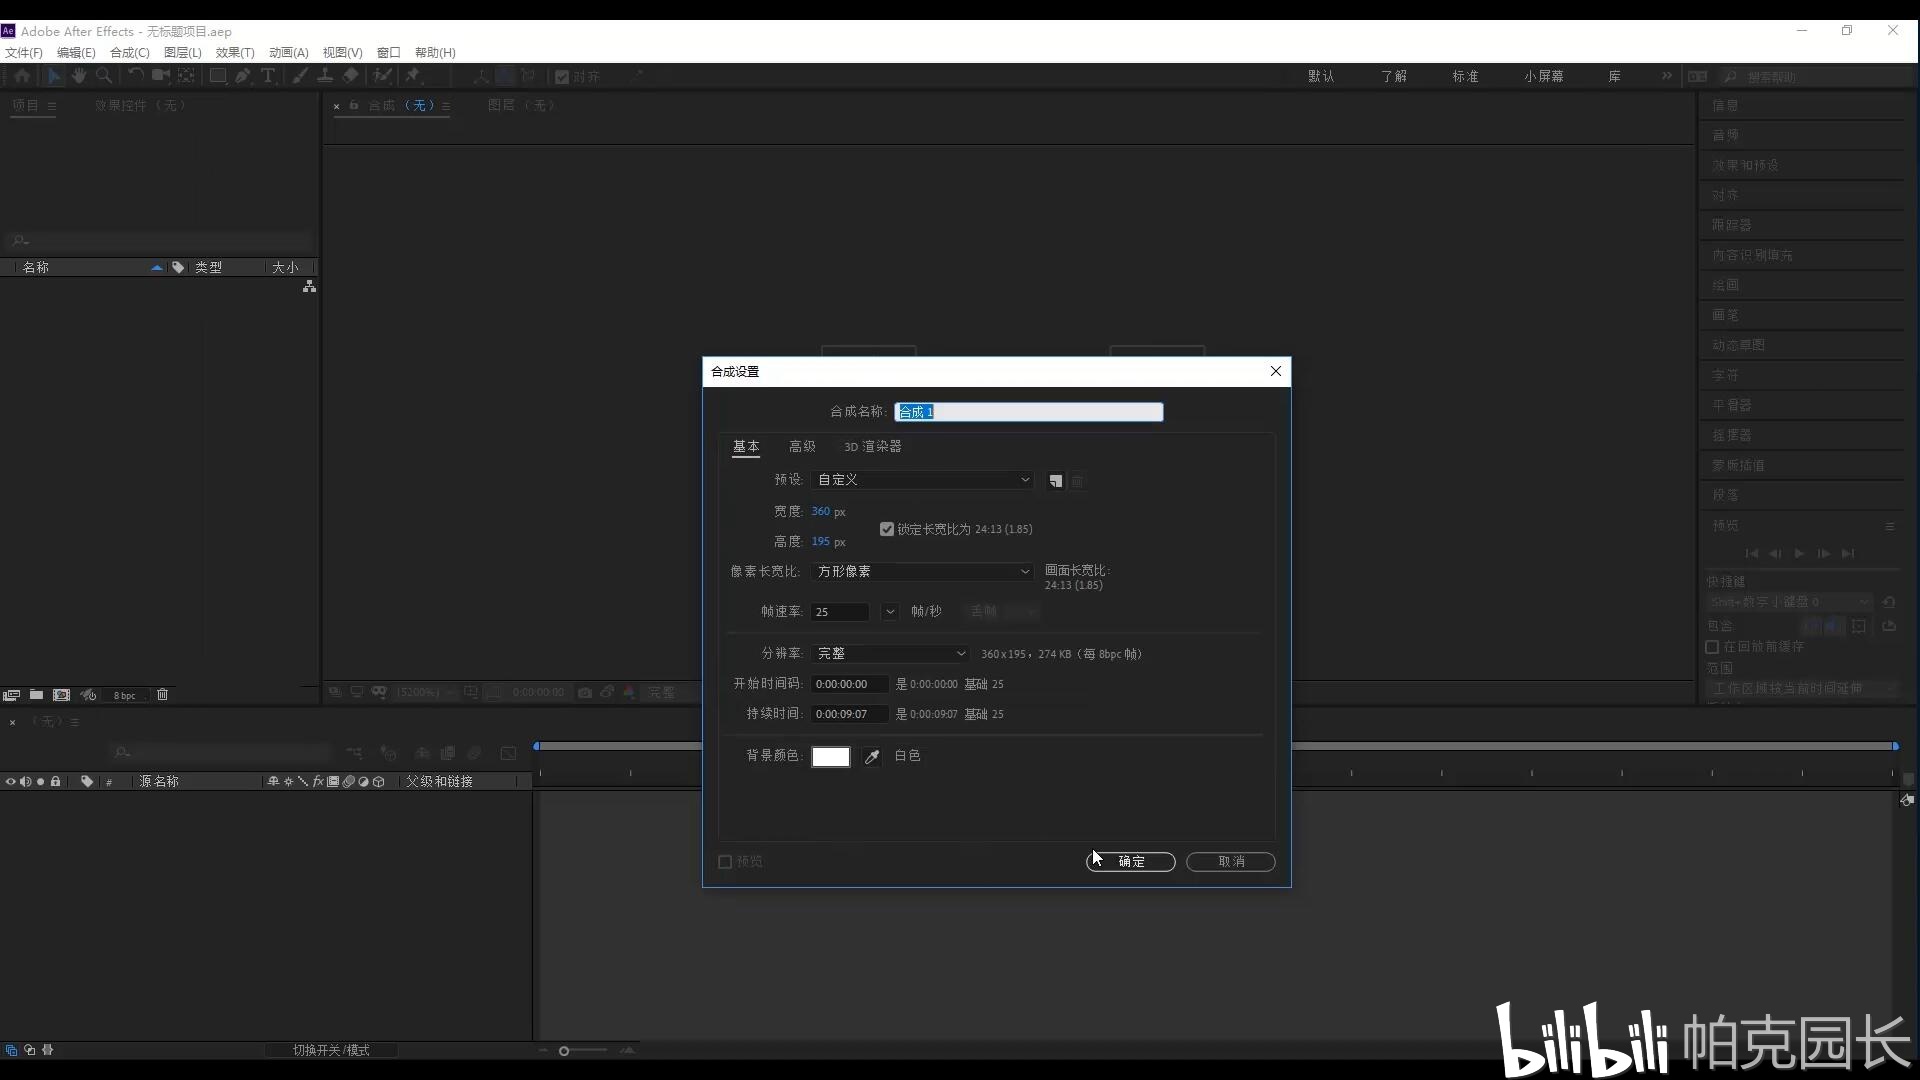Click the composition name input field showing 合成 1

[1029, 411]
